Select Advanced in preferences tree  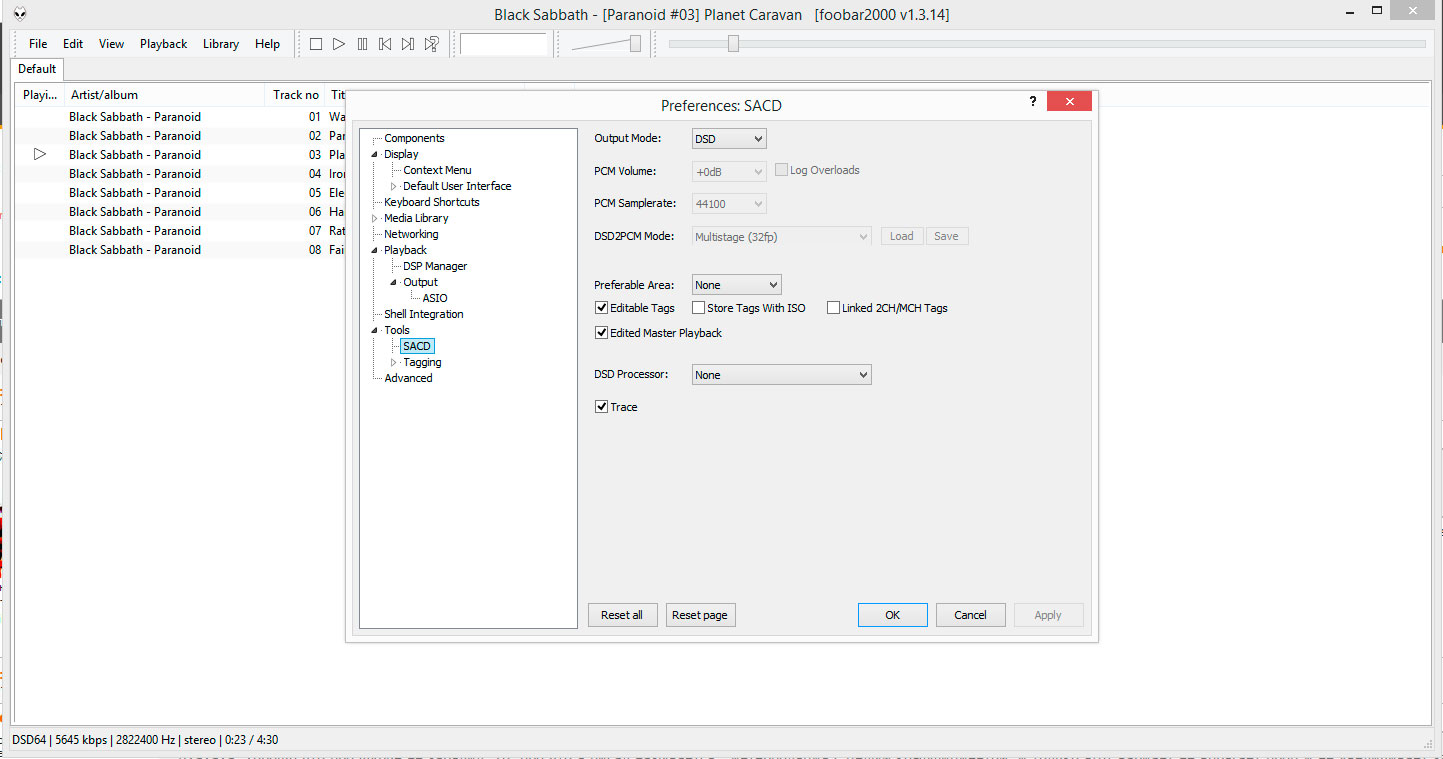click(x=408, y=378)
